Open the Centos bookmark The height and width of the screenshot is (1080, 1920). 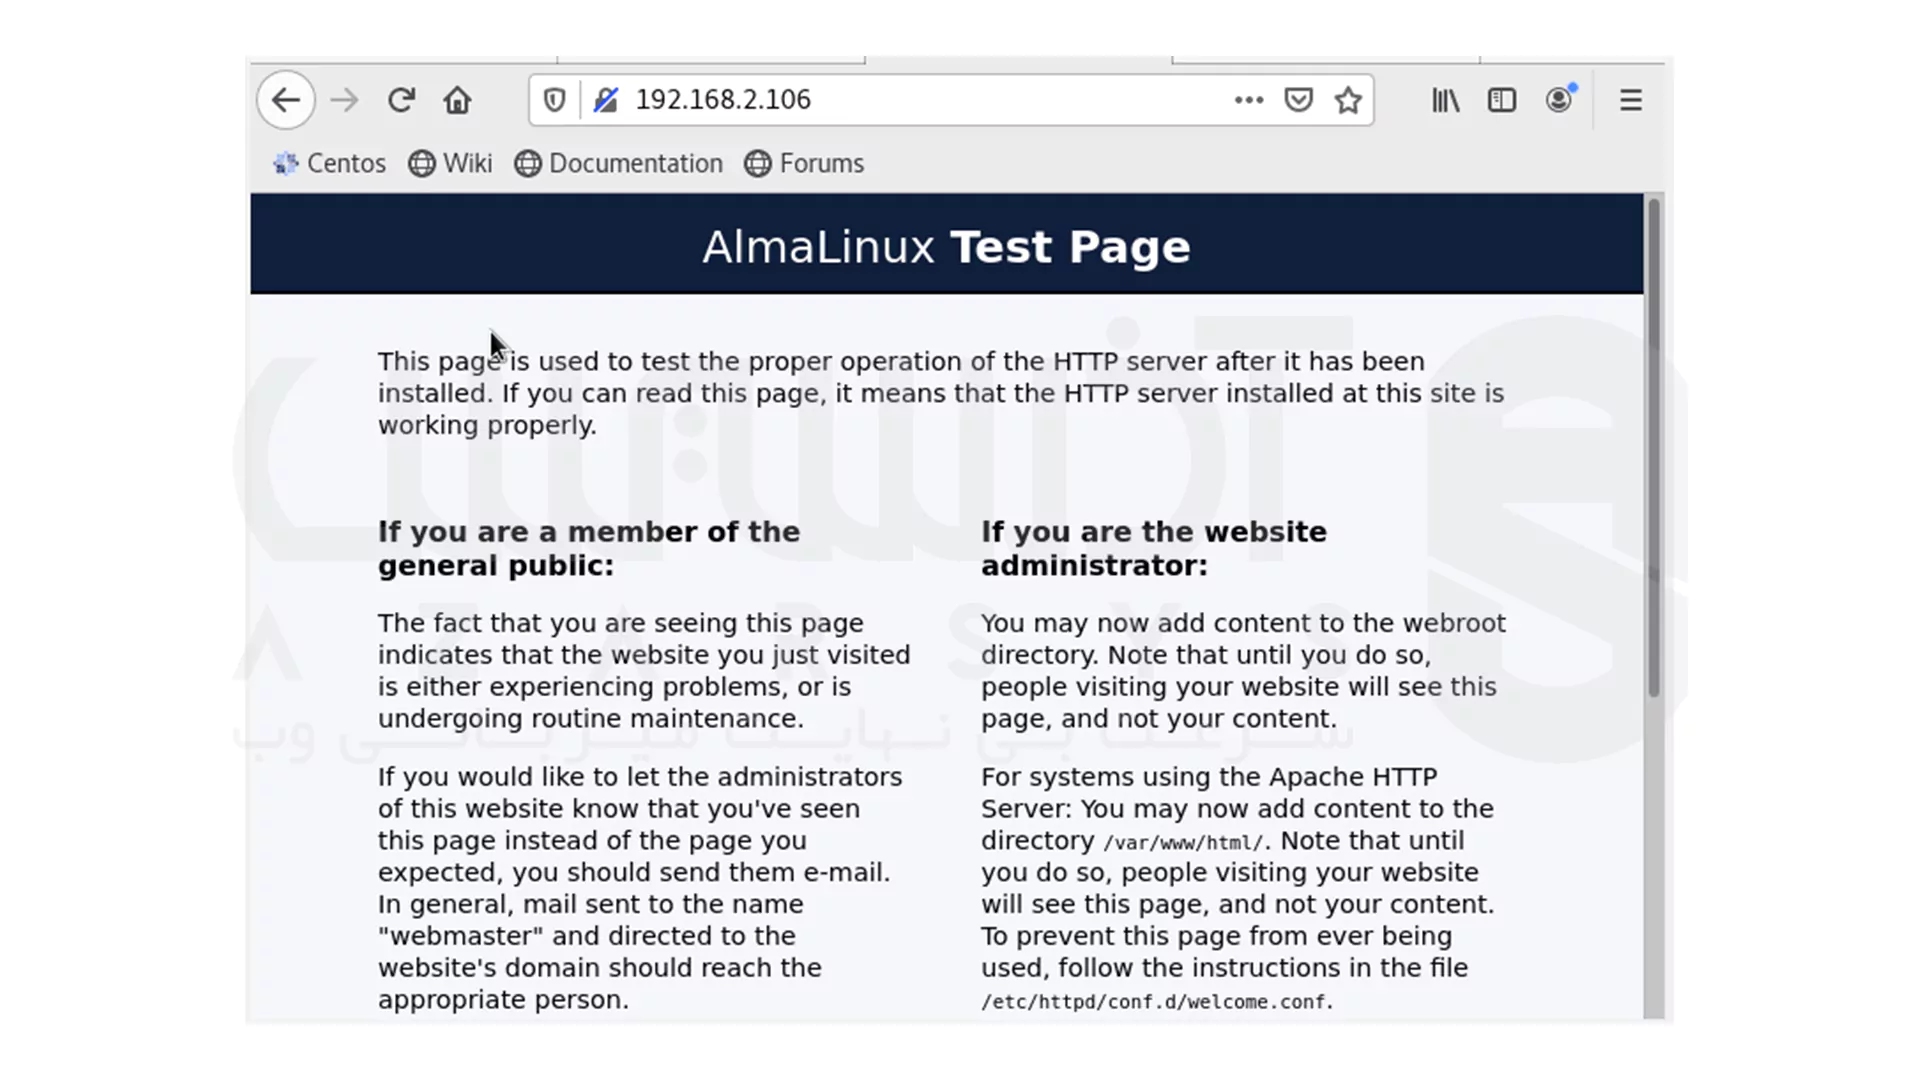coord(329,163)
